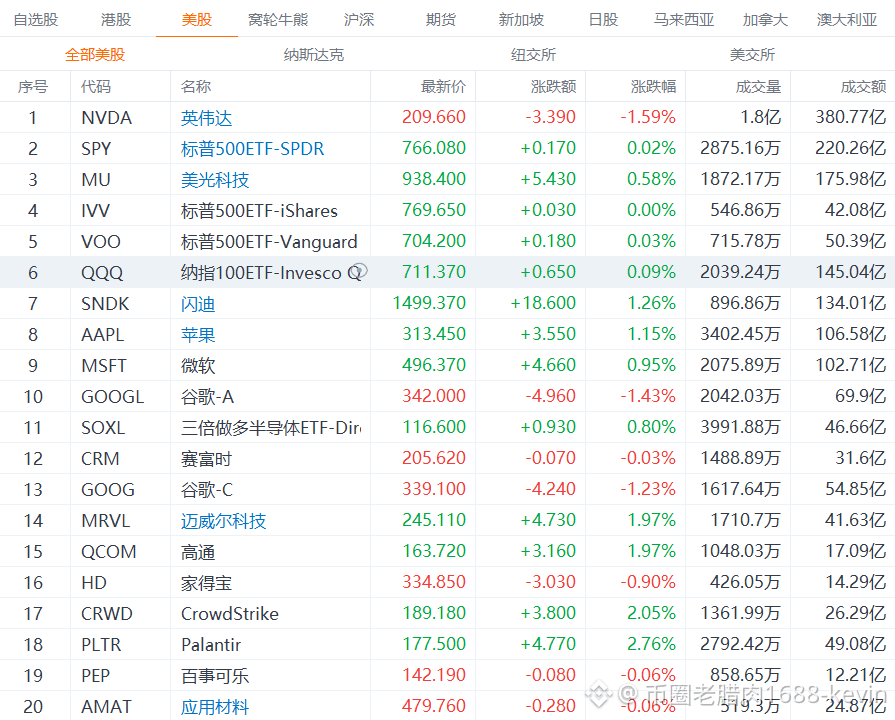The image size is (895, 720).
Task: Select the 谷歌-C row name
Action: click(207, 490)
